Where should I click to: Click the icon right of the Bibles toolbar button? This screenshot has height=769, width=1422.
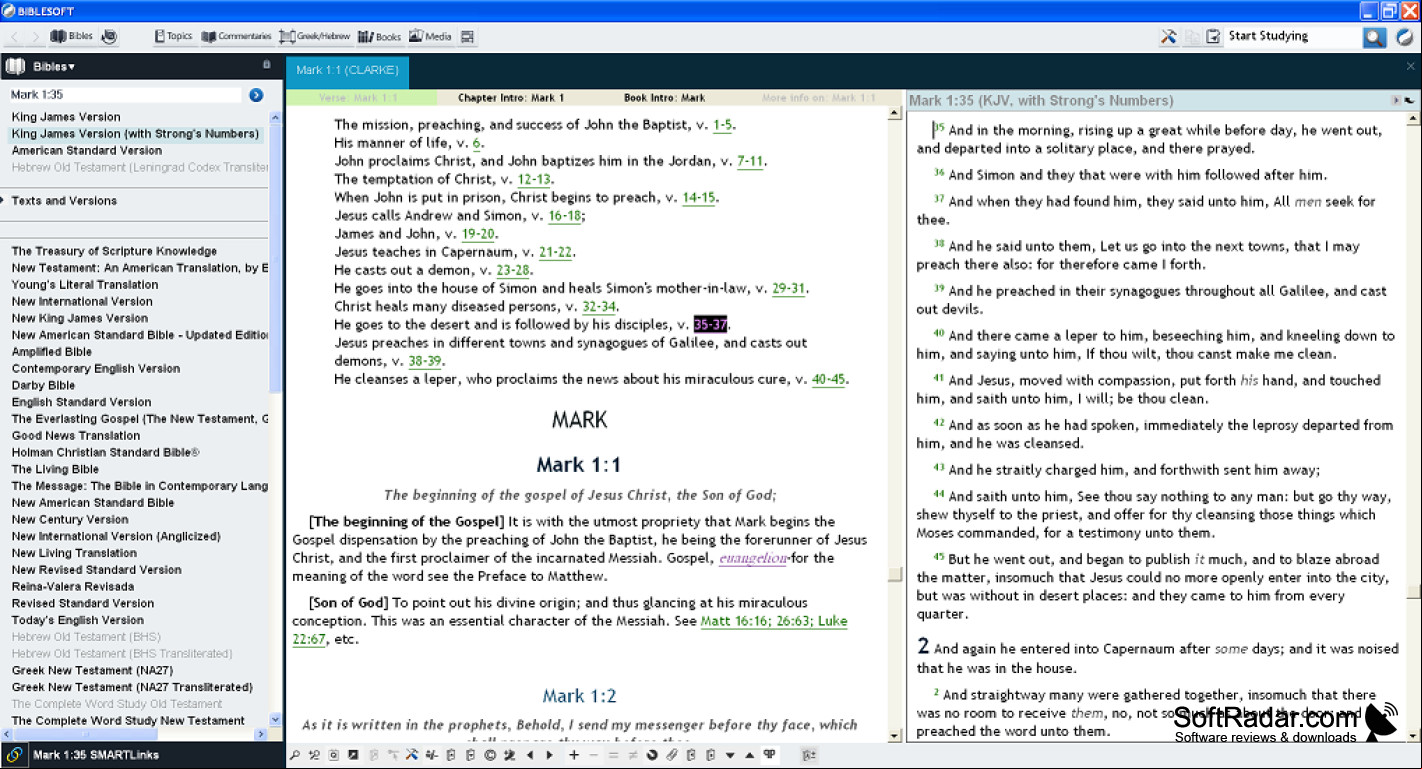(x=109, y=37)
